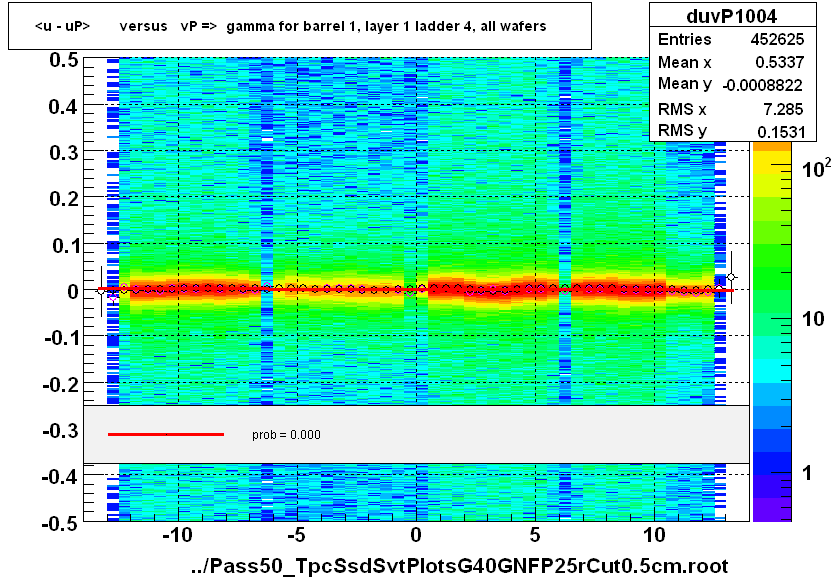
Task: Click the y-axis label 0.5
Action: pyautogui.click(x=64, y=60)
